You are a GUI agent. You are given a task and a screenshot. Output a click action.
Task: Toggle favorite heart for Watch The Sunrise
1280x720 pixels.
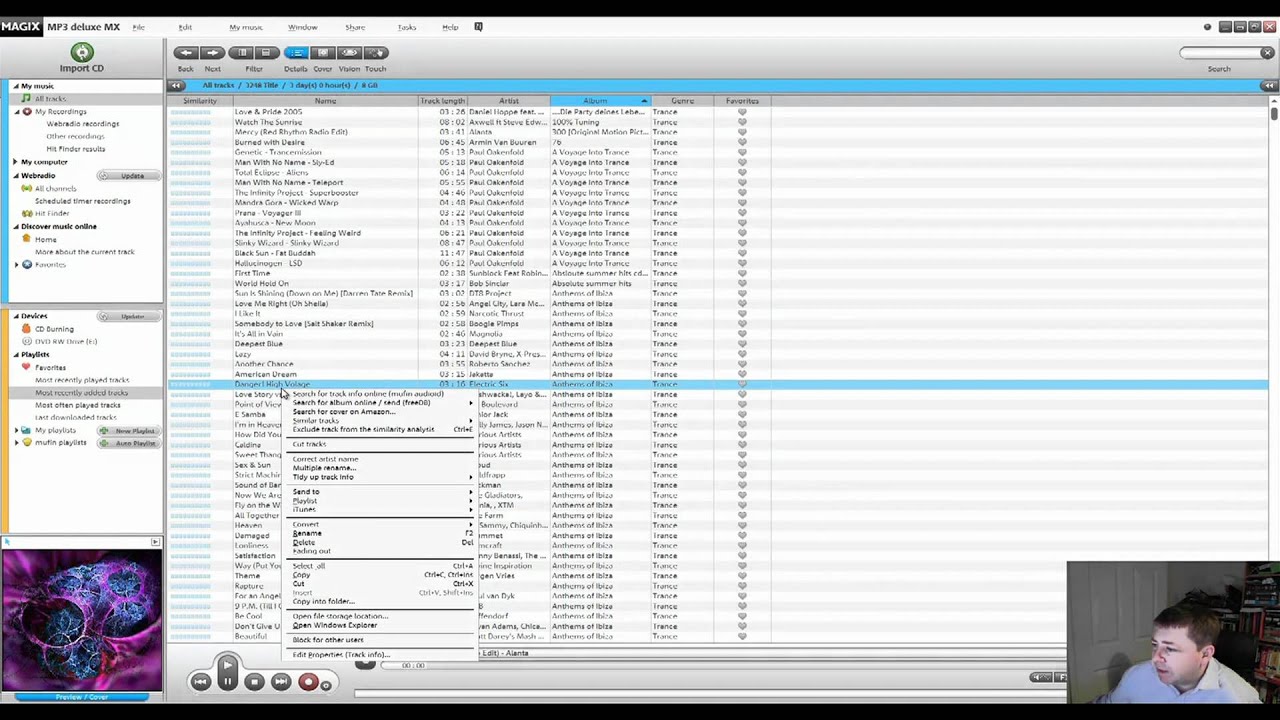tap(742, 122)
